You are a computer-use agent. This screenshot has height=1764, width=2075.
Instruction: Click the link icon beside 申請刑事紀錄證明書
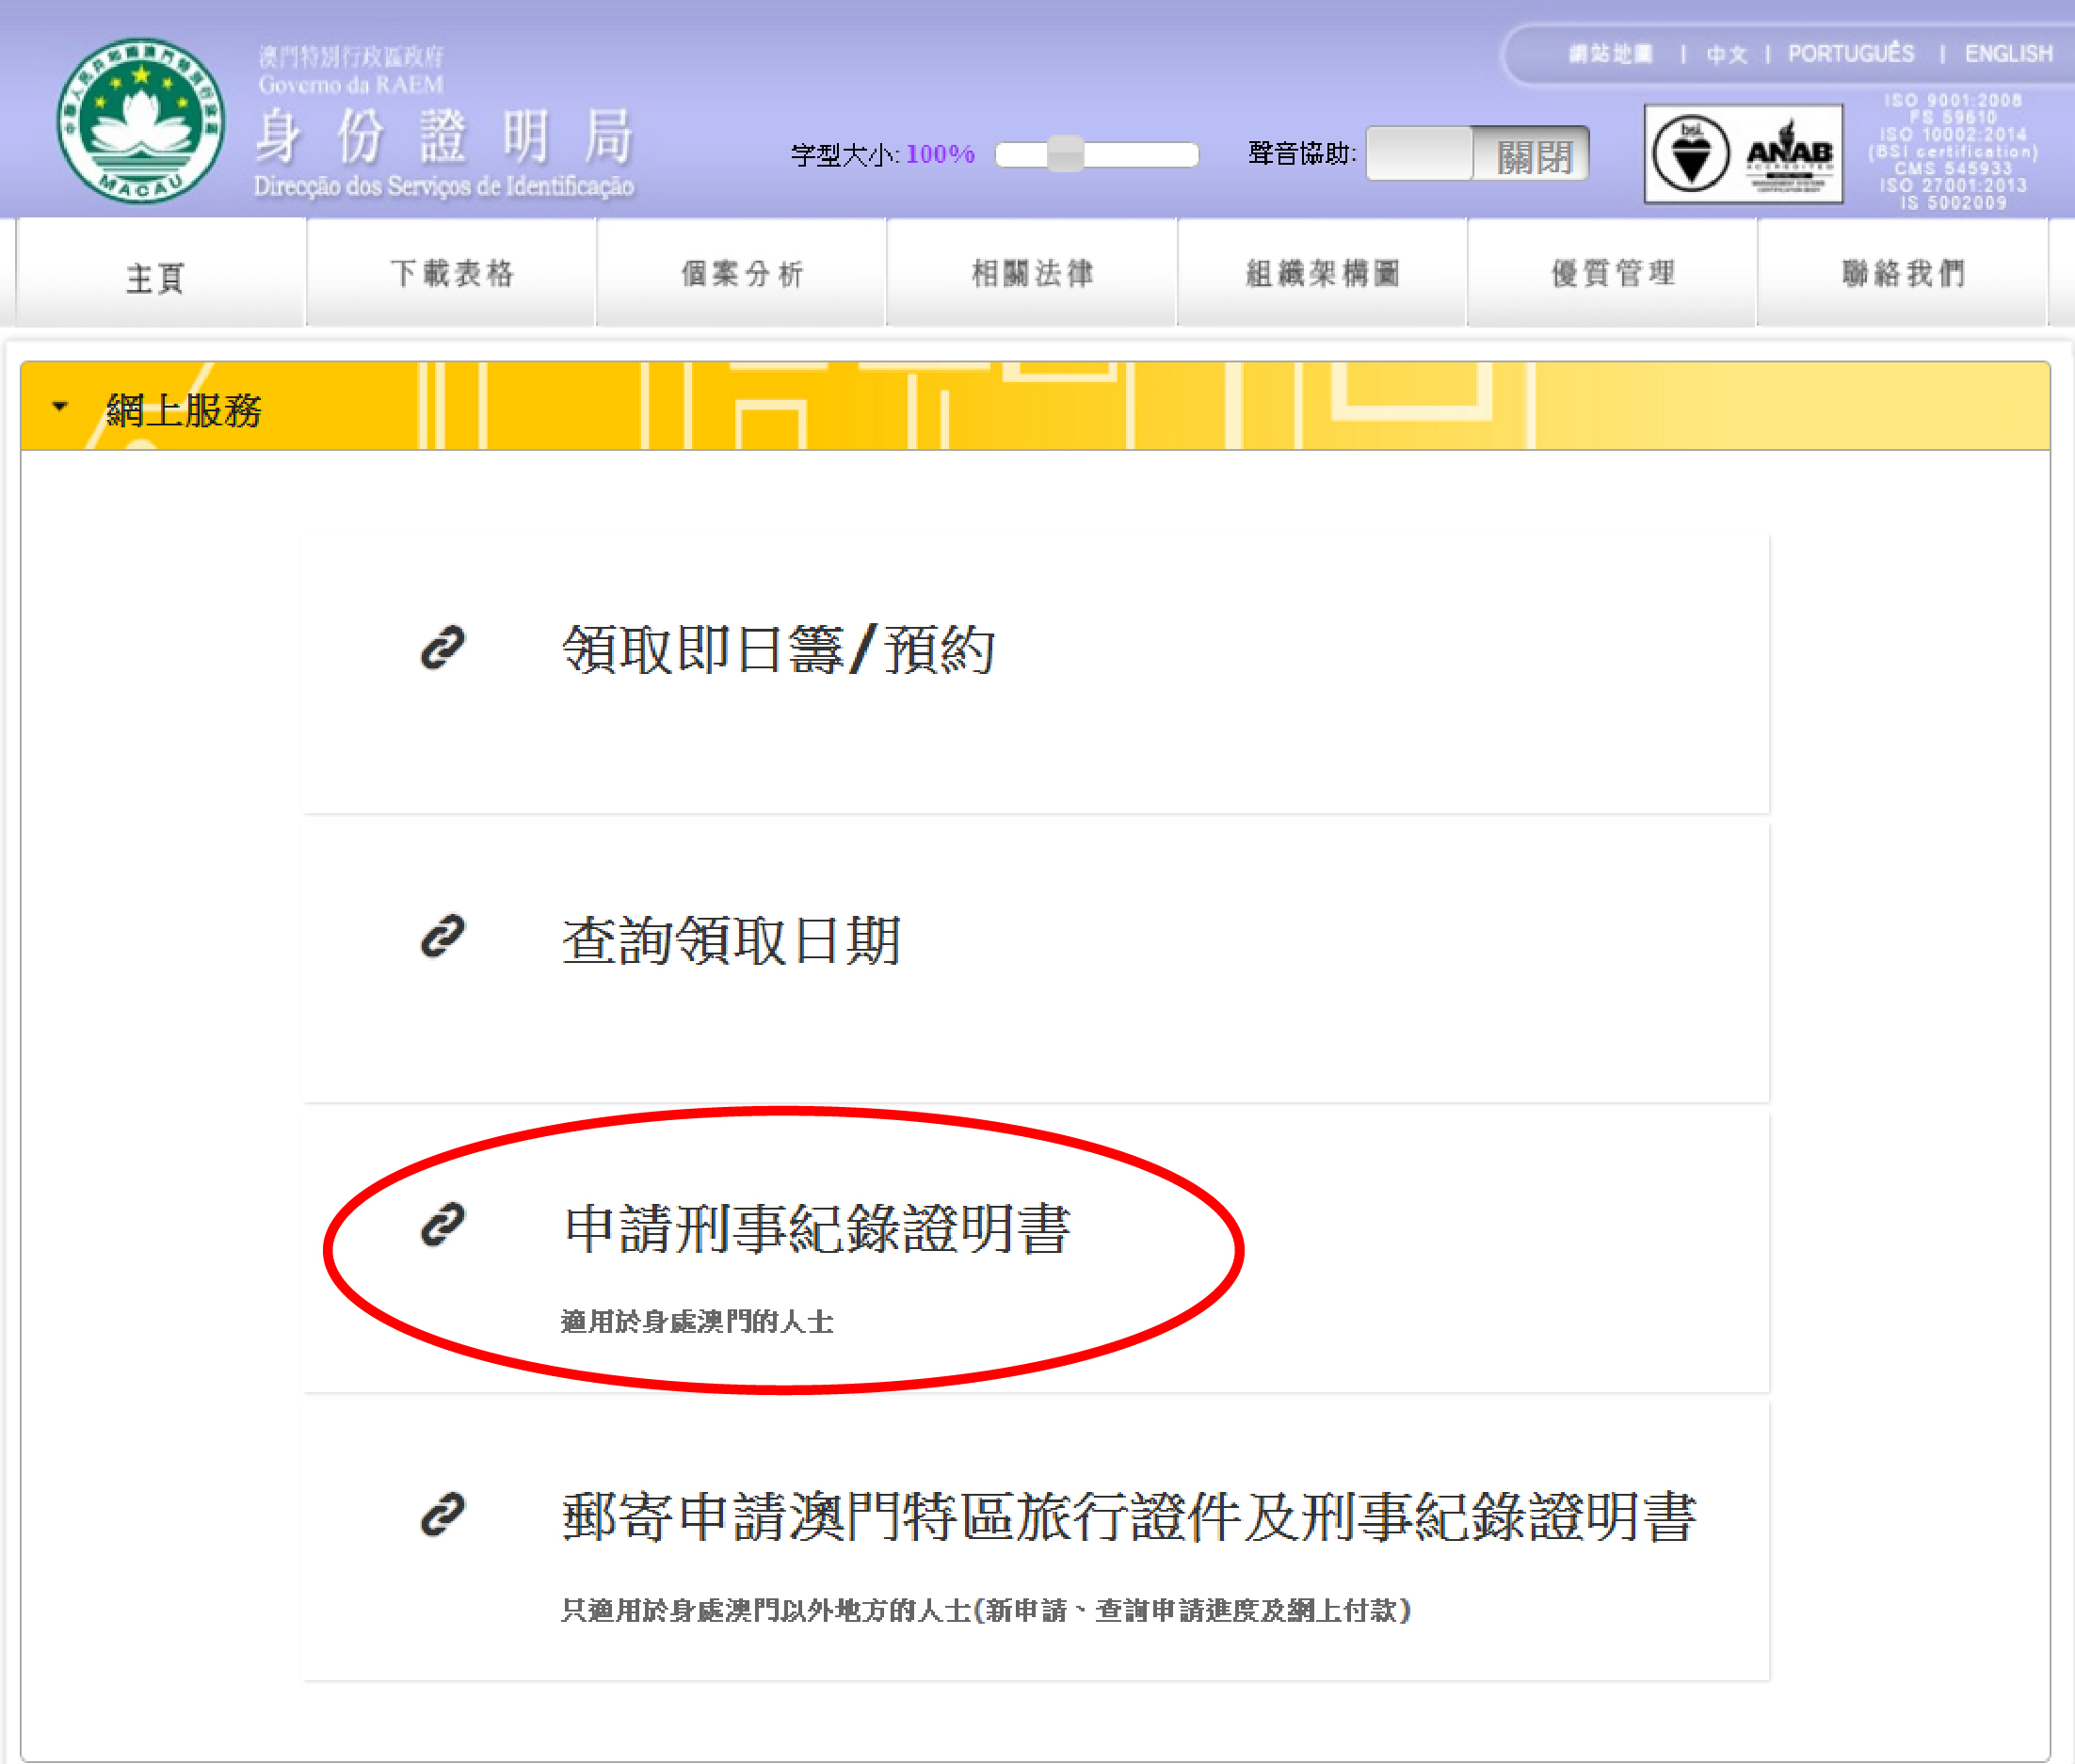pyautogui.click(x=442, y=1225)
